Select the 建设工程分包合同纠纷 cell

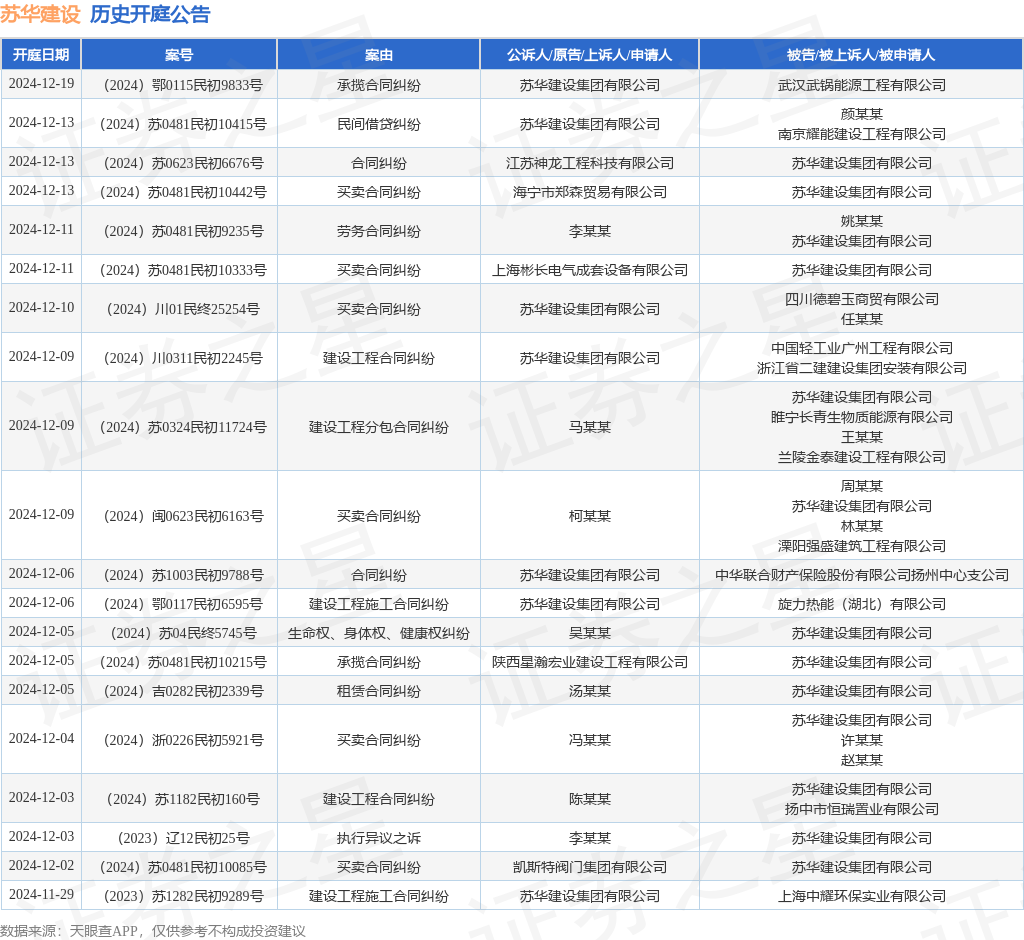379,427
